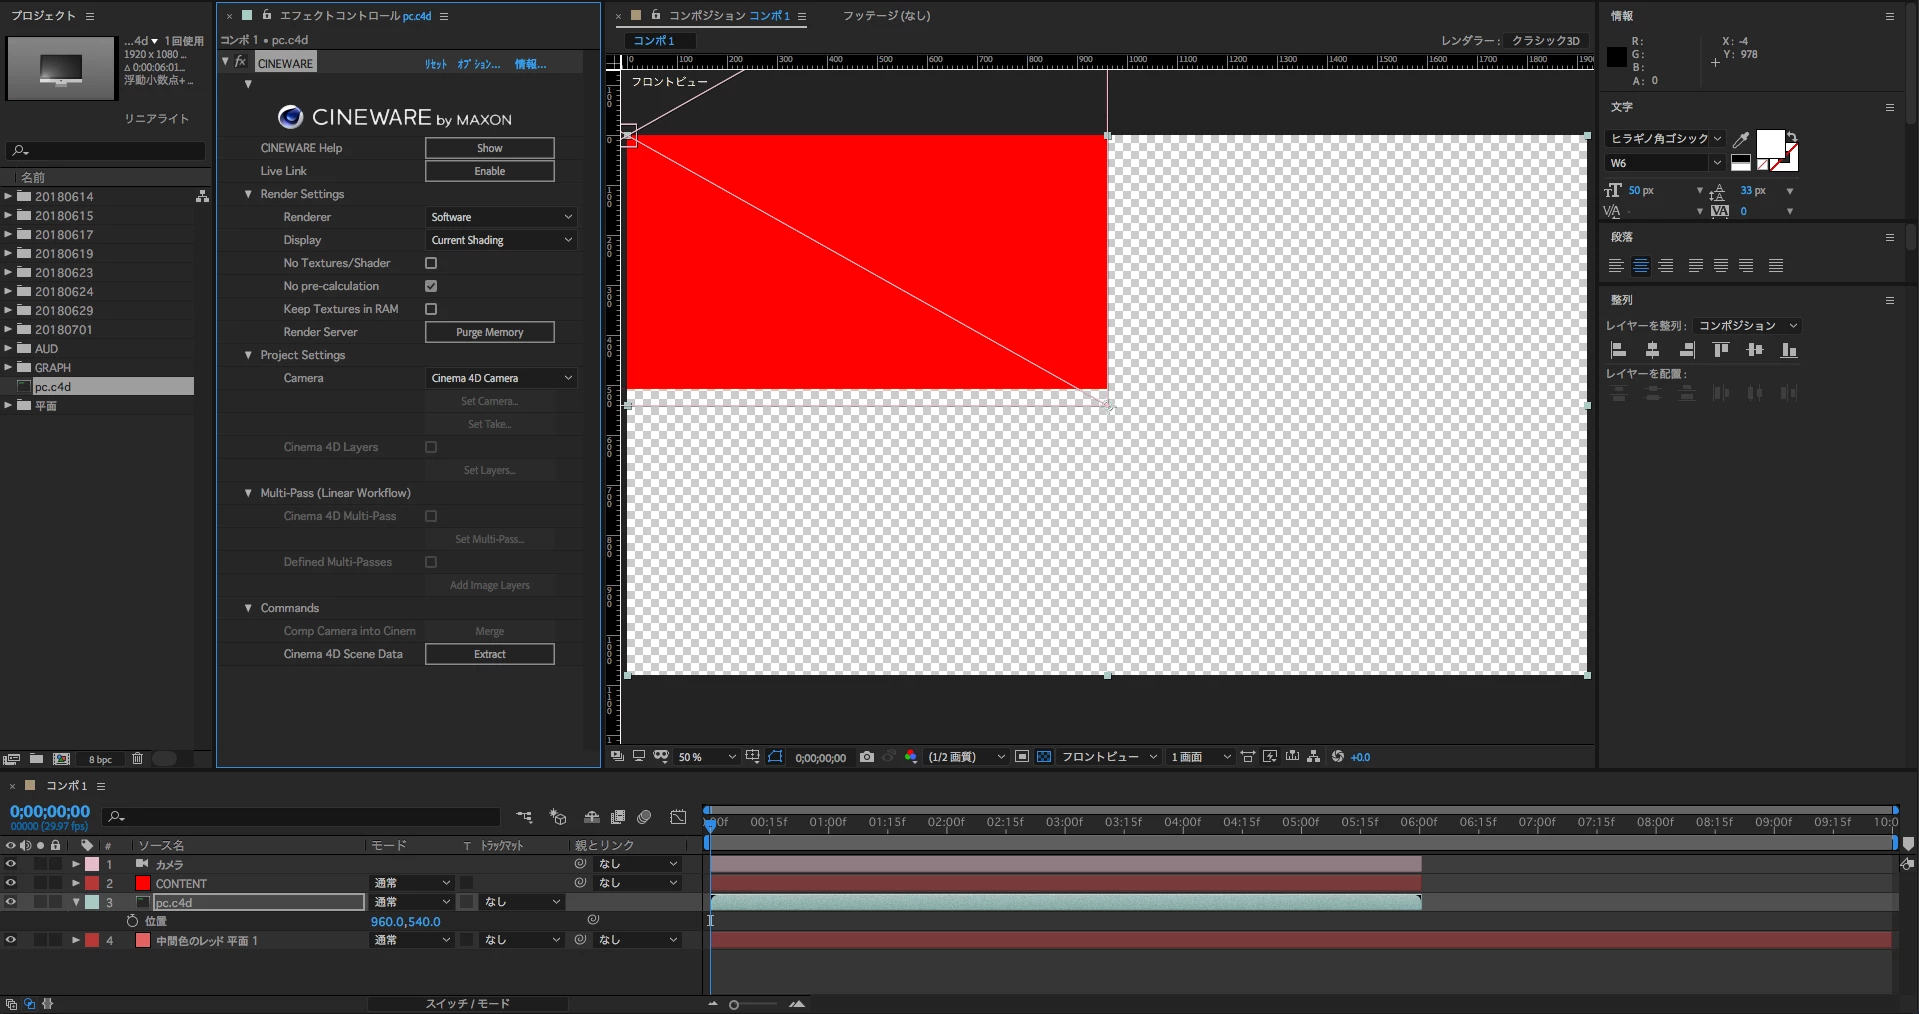
Task: Take a snapshot with the camera icon
Action: (867, 757)
